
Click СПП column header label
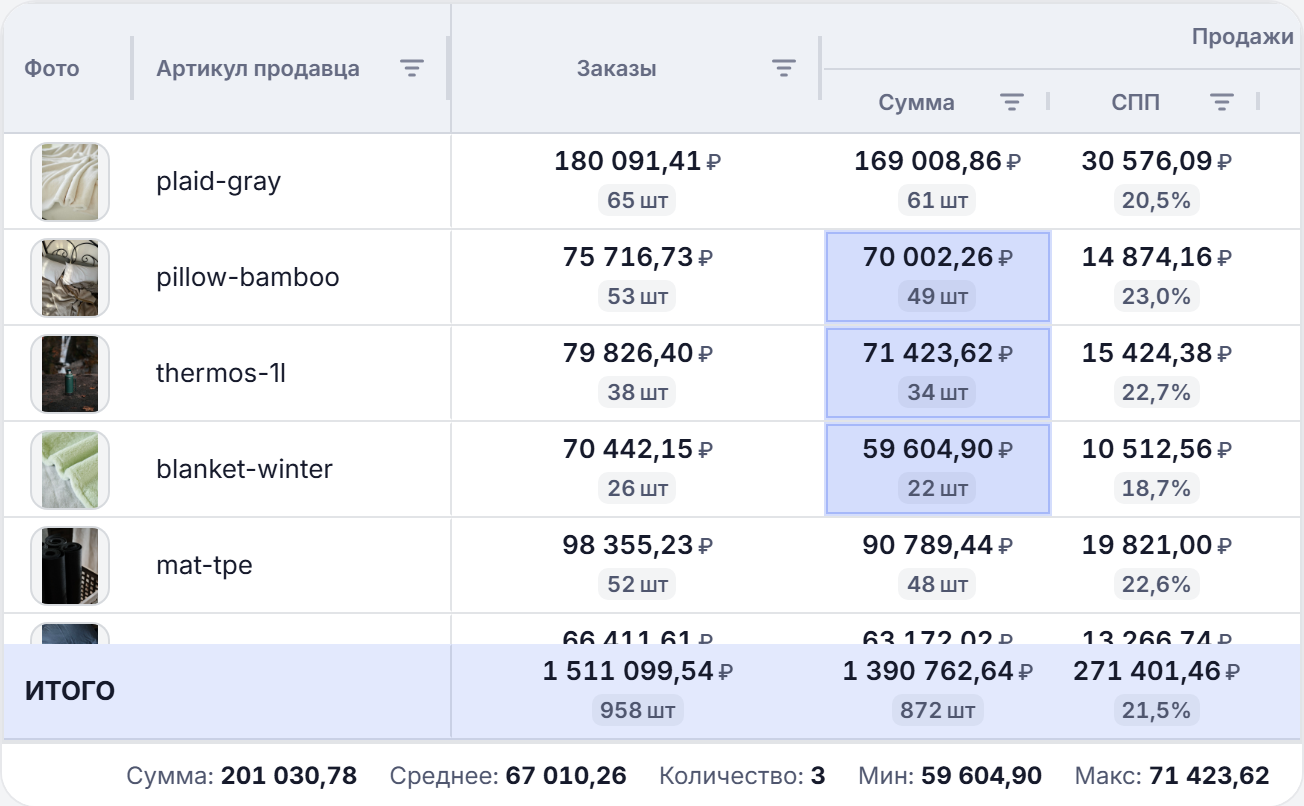(1136, 102)
